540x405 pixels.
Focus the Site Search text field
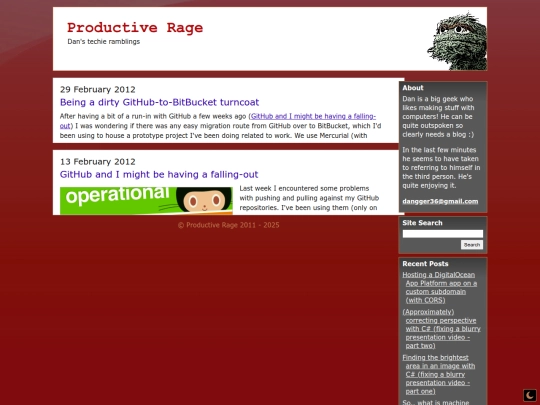(443, 234)
